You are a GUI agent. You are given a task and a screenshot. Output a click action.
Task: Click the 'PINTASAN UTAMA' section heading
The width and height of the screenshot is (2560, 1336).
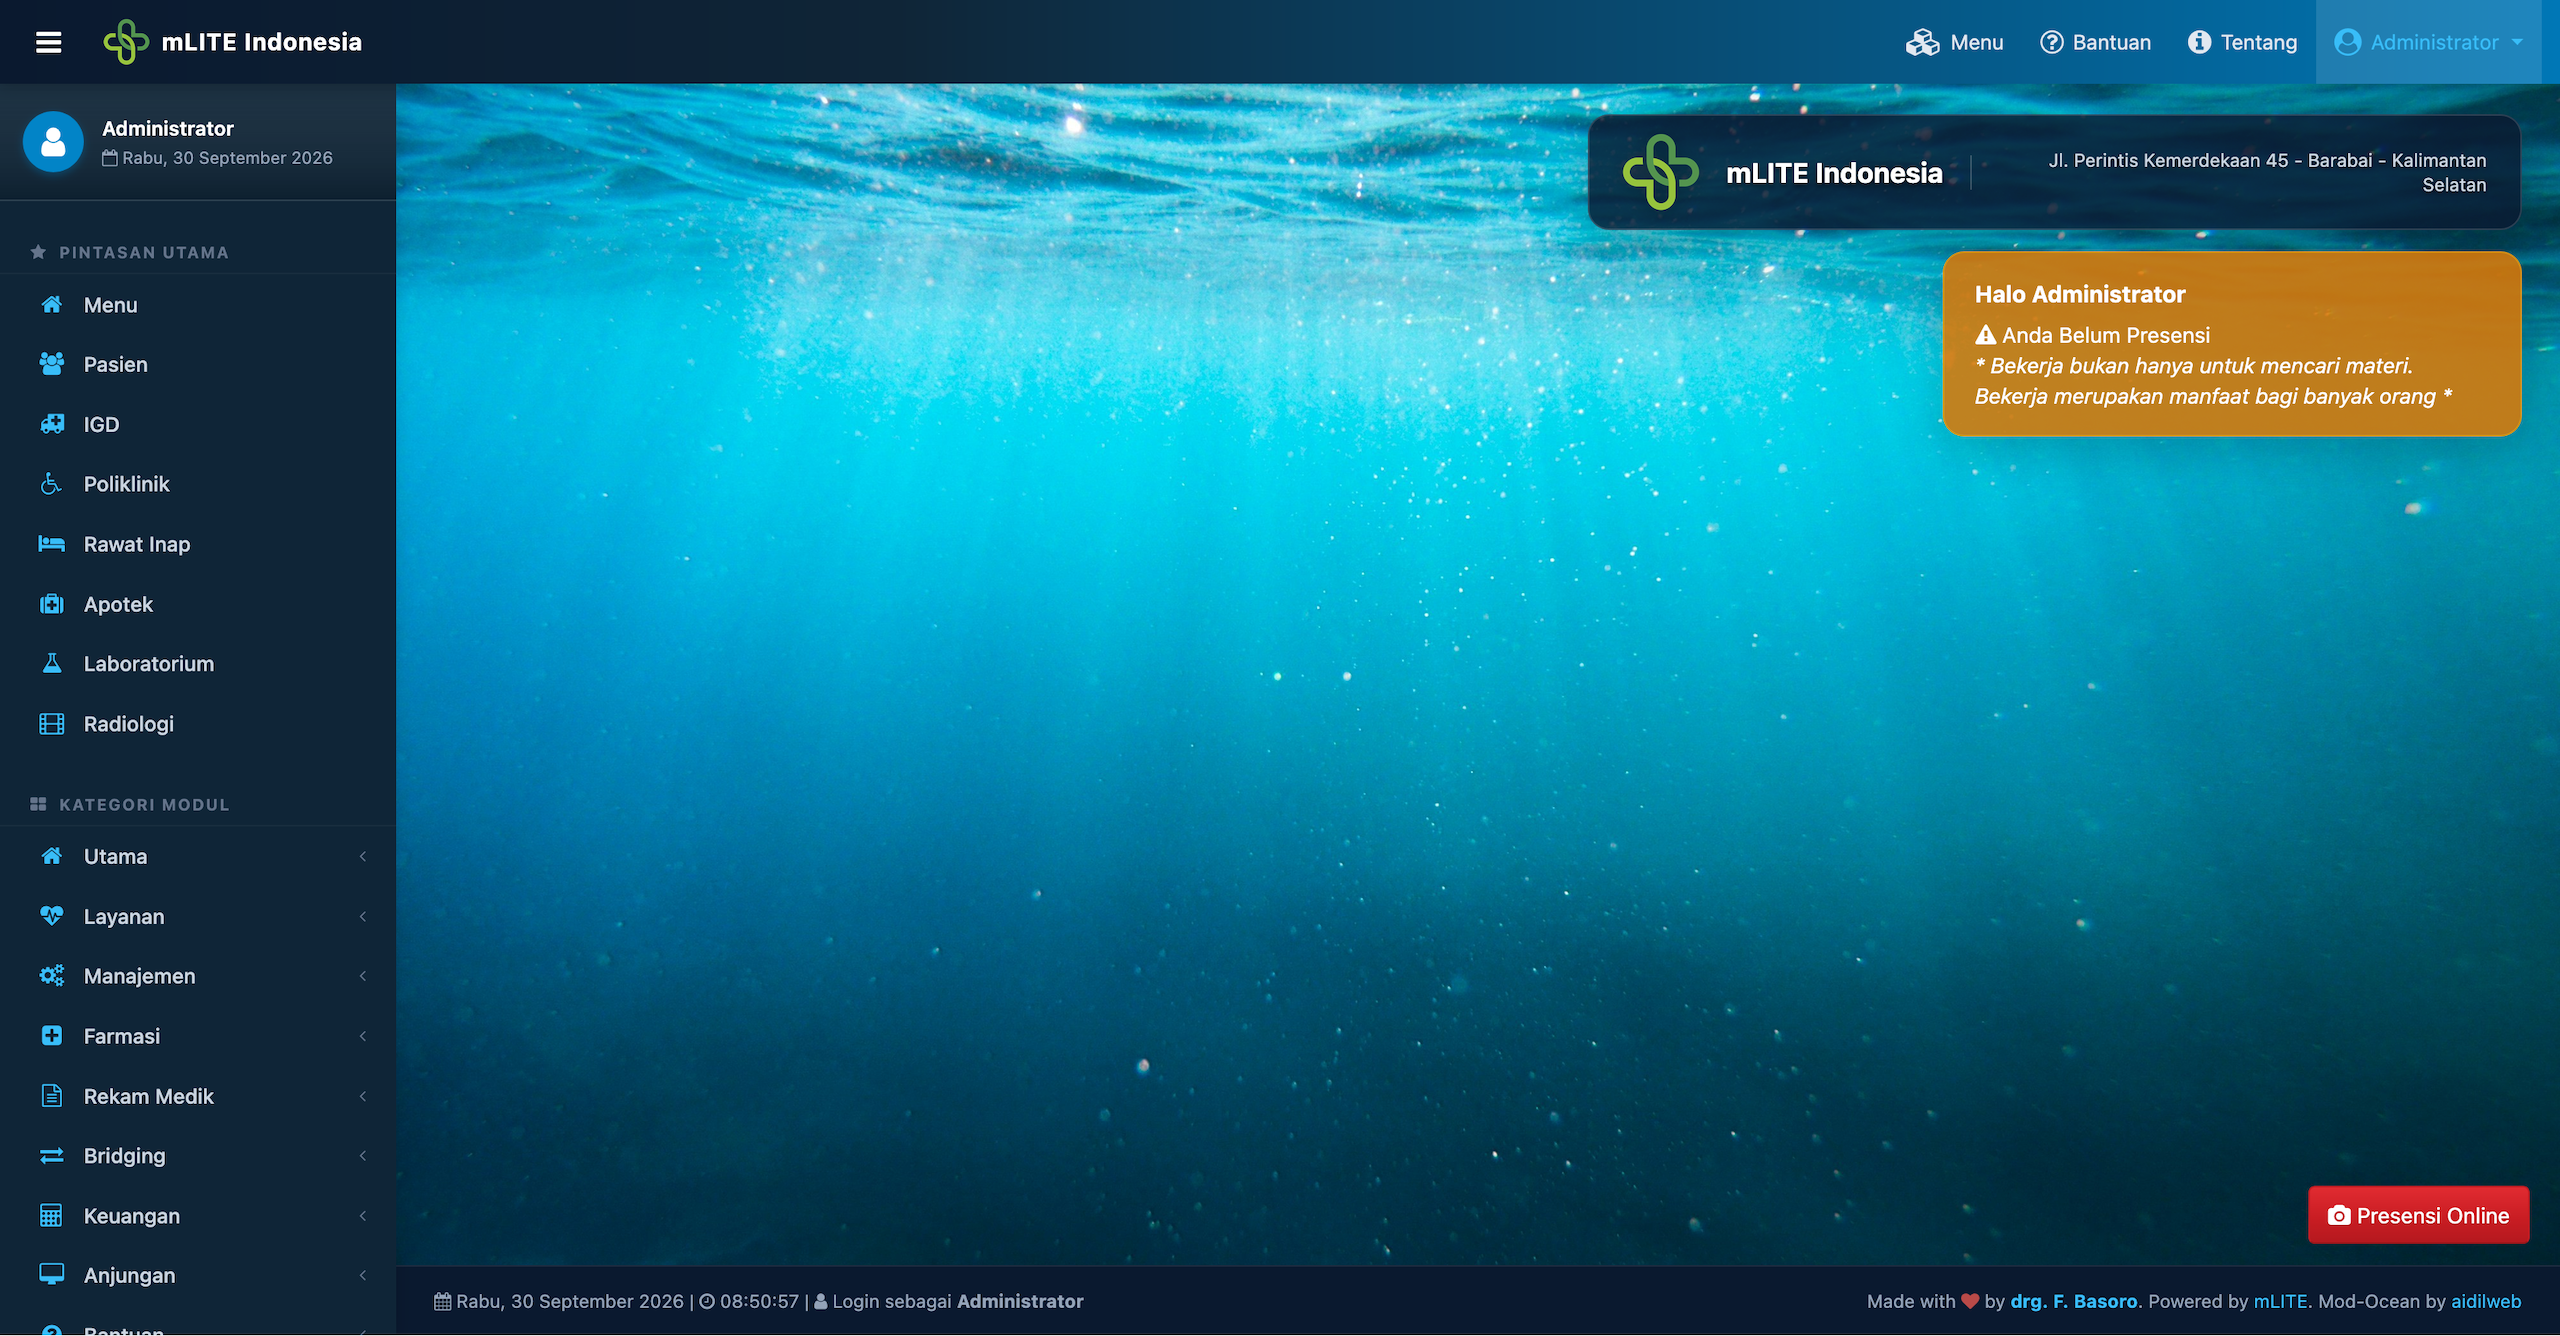pos(144,252)
